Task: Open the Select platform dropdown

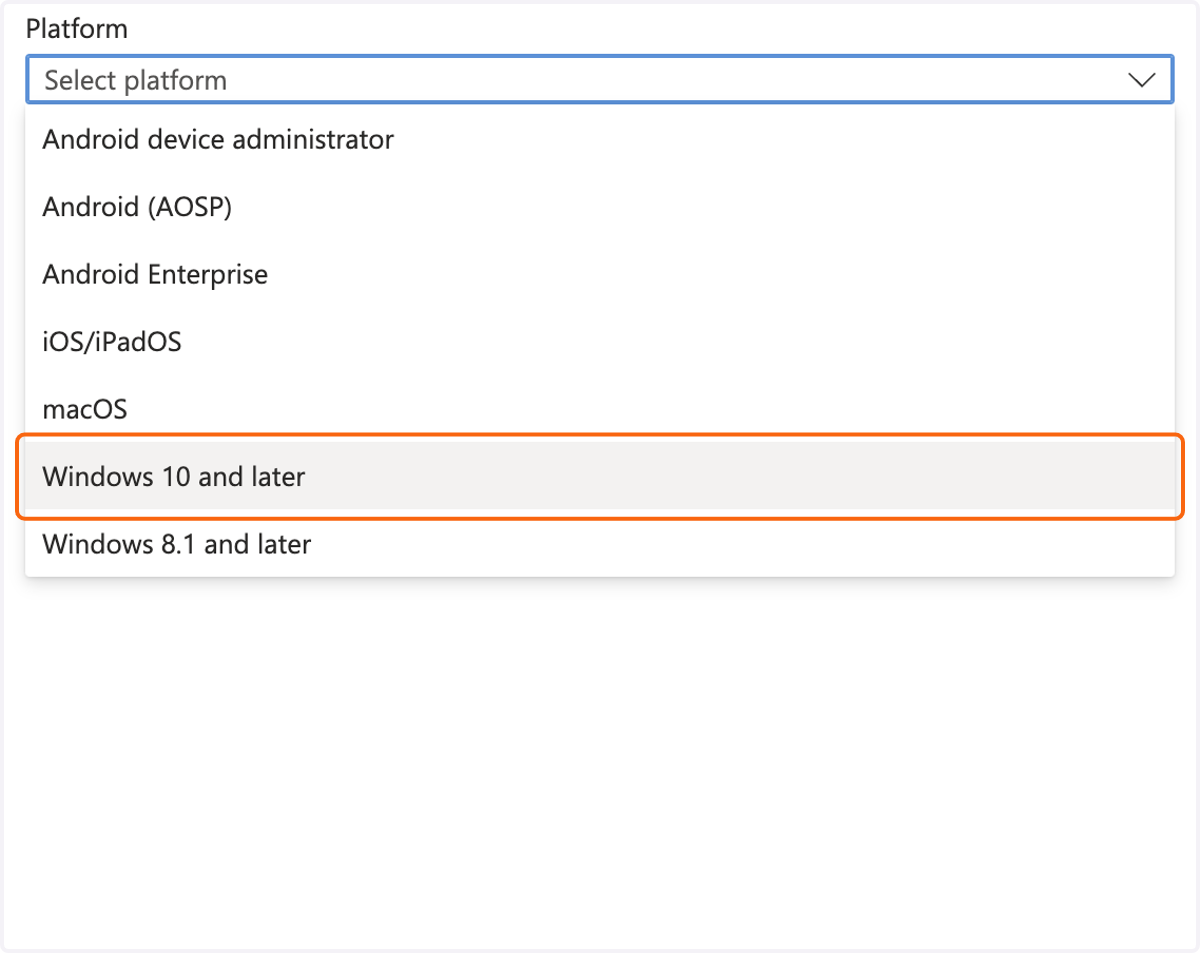Action: (x=599, y=80)
